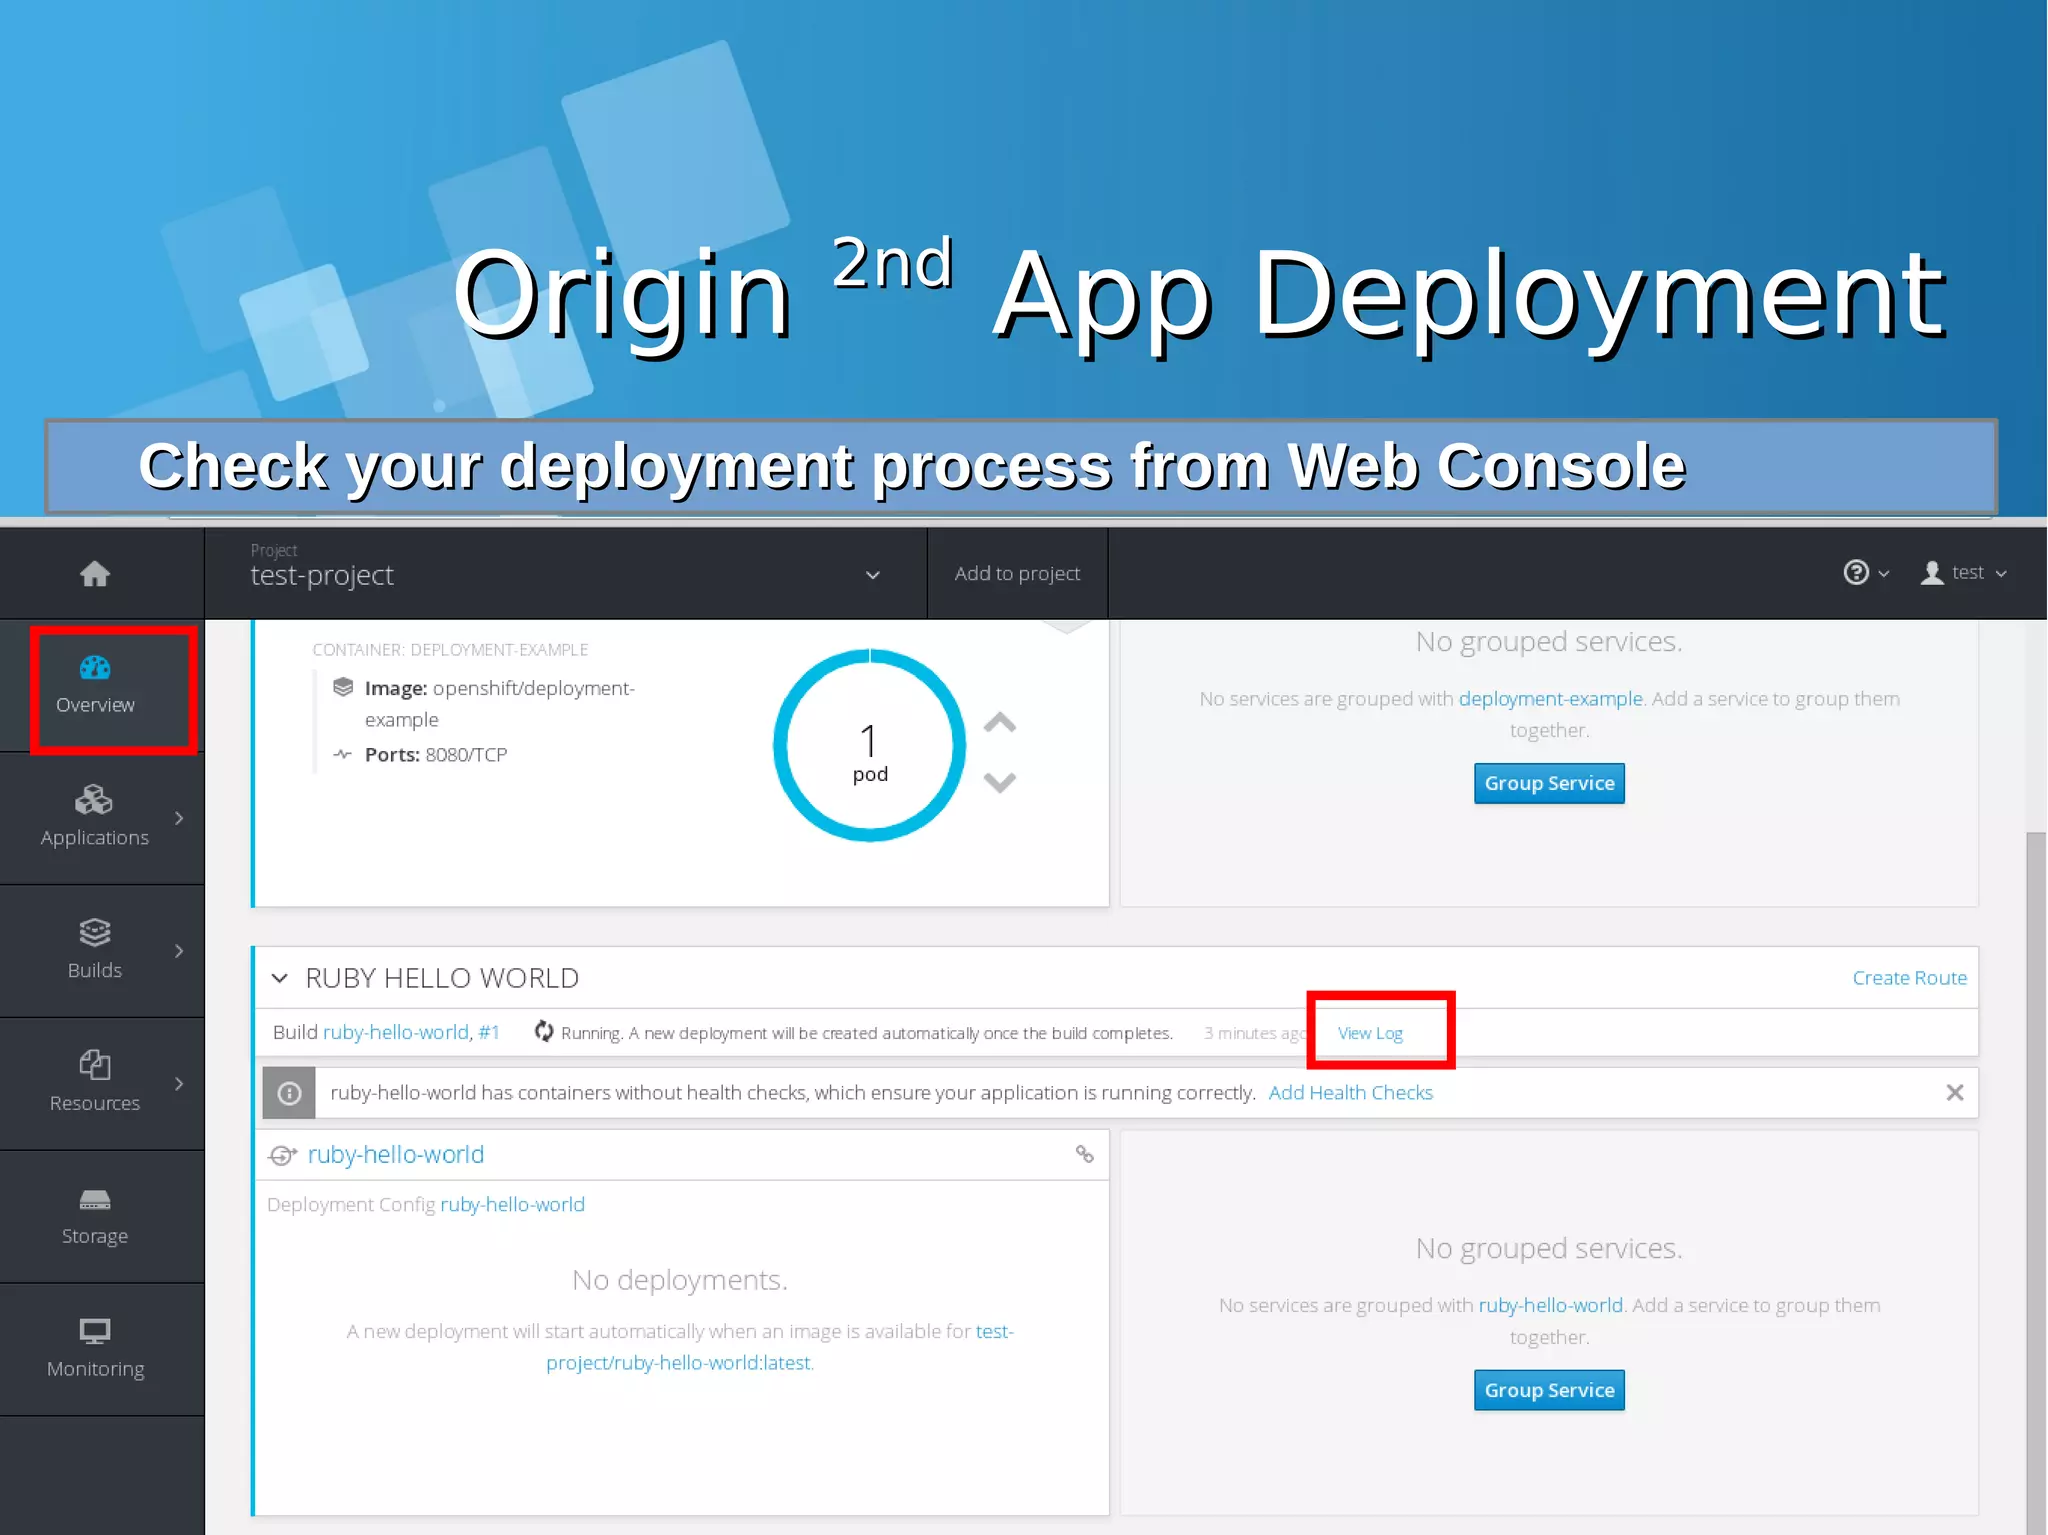Open Deployment Config ruby-hello-world link
The height and width of the screenshot is (1535, 2048).
513,1205
